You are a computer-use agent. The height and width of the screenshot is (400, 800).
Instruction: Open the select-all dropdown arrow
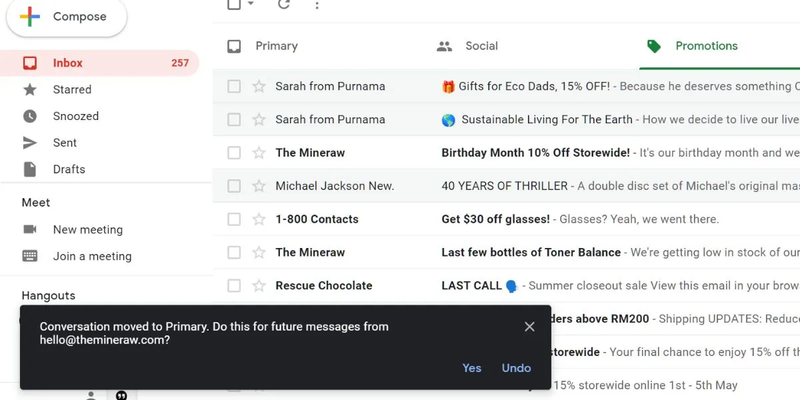point(251,4)
